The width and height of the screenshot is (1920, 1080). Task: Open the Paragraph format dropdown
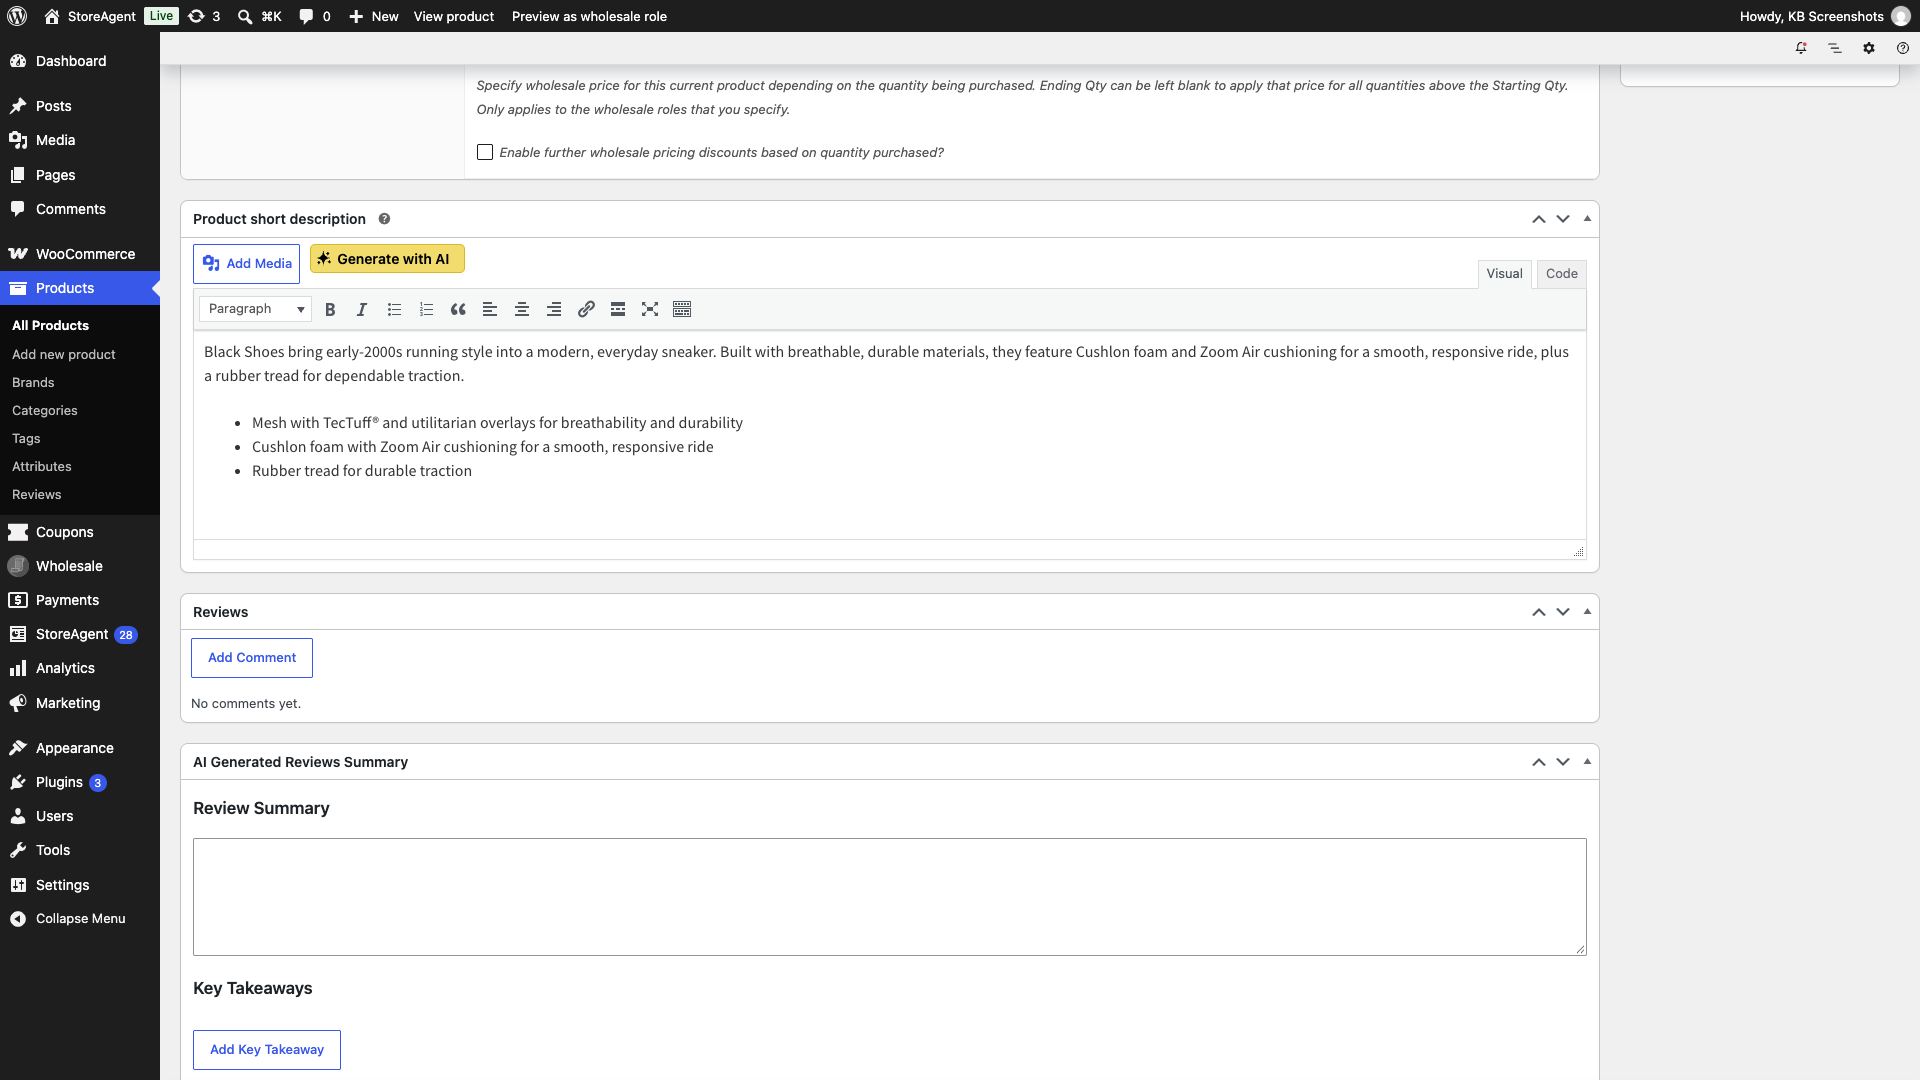tap(255, 309)
